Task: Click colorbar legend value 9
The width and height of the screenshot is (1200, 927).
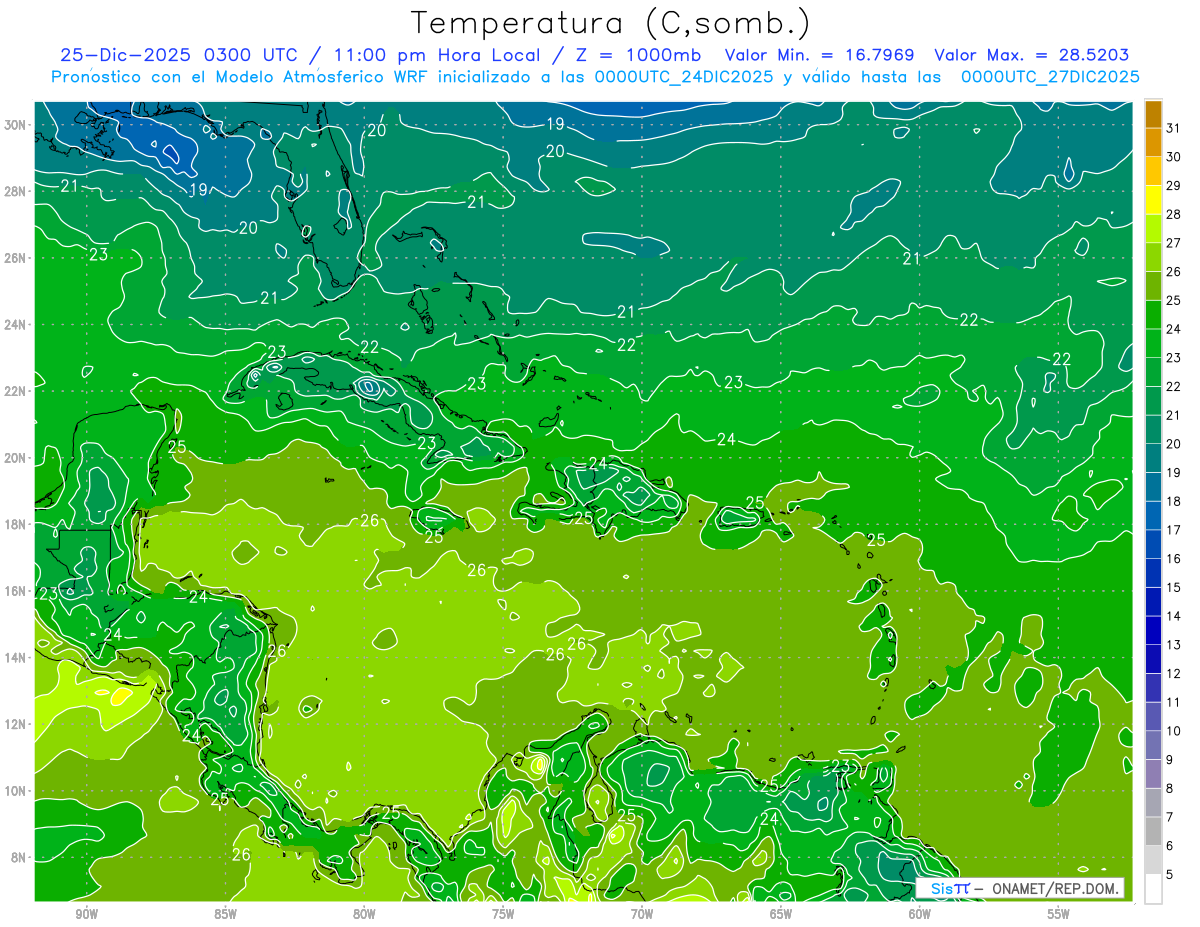Action: (1171, 760)
